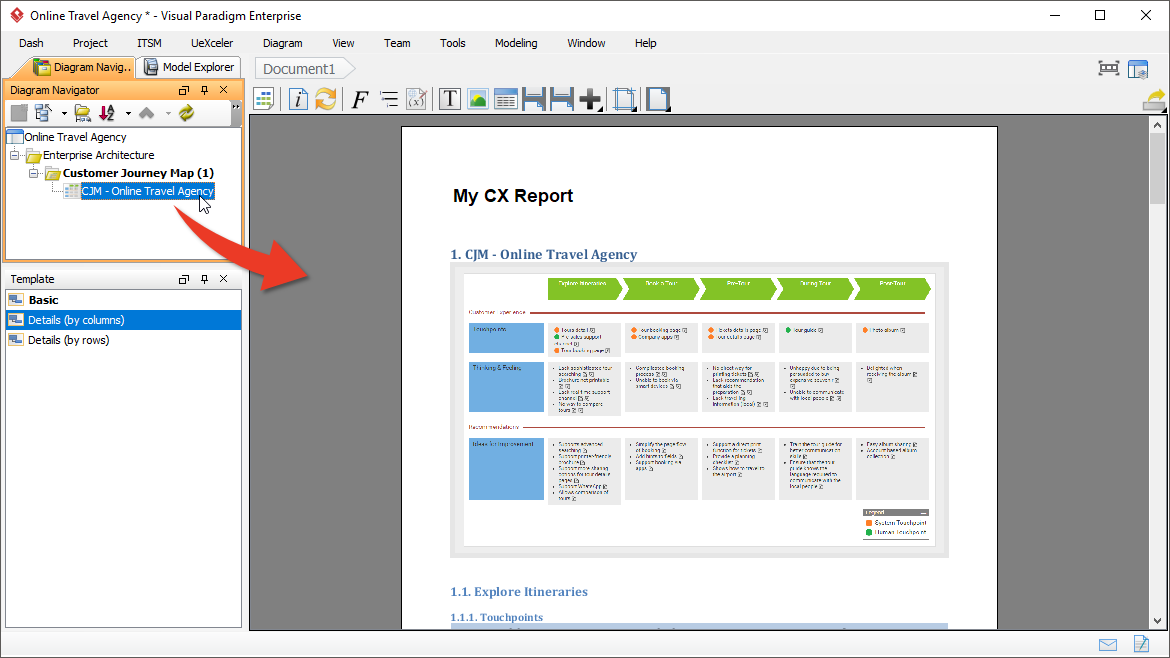
Task: Click the gray new diagram icon in navigator
Action: 19,113
